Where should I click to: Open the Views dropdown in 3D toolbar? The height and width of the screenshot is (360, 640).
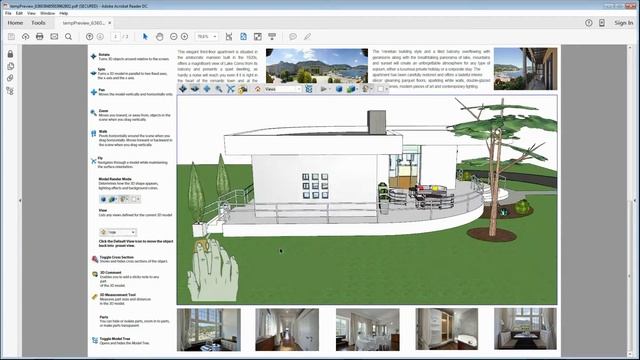[283, 89]
